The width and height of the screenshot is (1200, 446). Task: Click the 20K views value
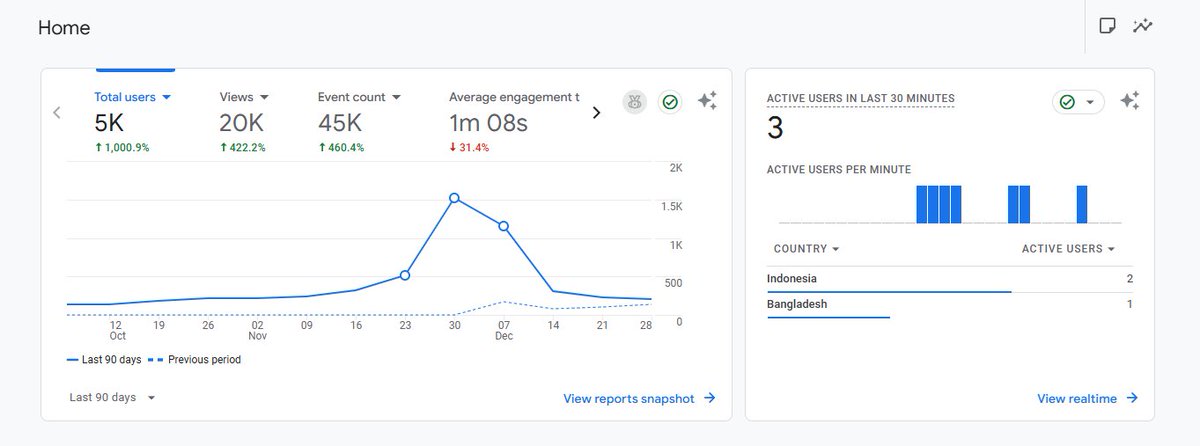[x=242, y=124]
